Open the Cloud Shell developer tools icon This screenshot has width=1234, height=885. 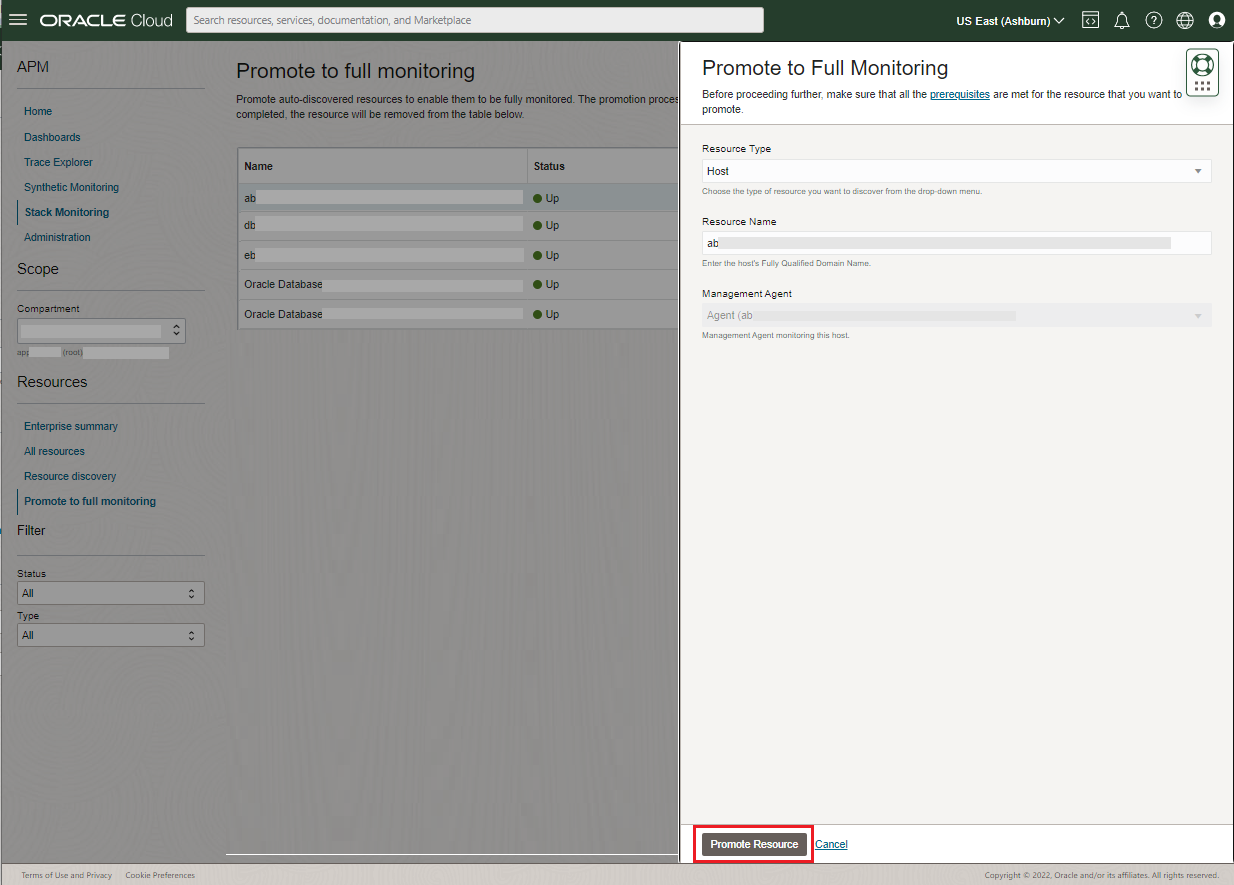point(1091,20)
